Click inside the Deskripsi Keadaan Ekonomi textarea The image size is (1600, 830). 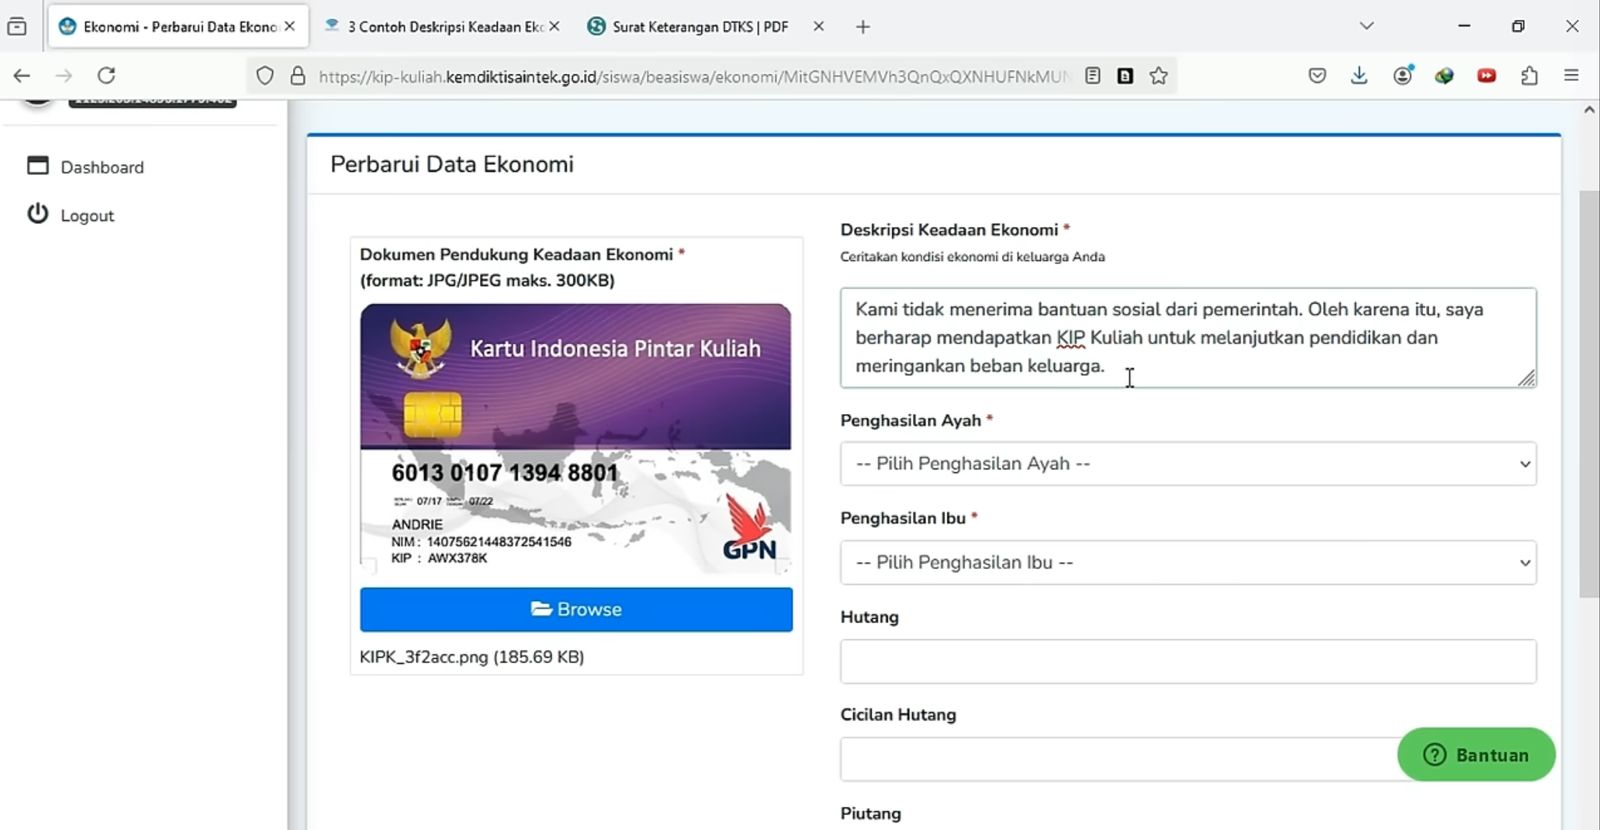click(x=1188, y=338)
